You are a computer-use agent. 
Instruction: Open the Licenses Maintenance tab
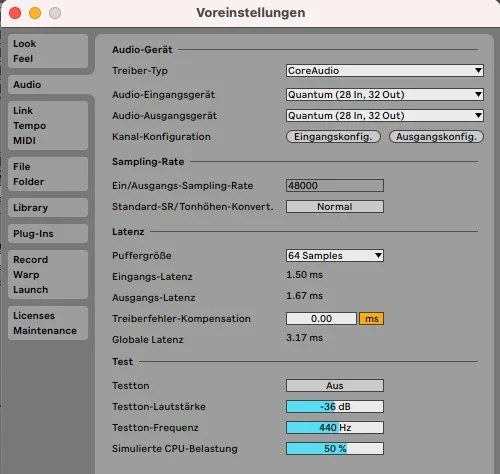(48, 323)
